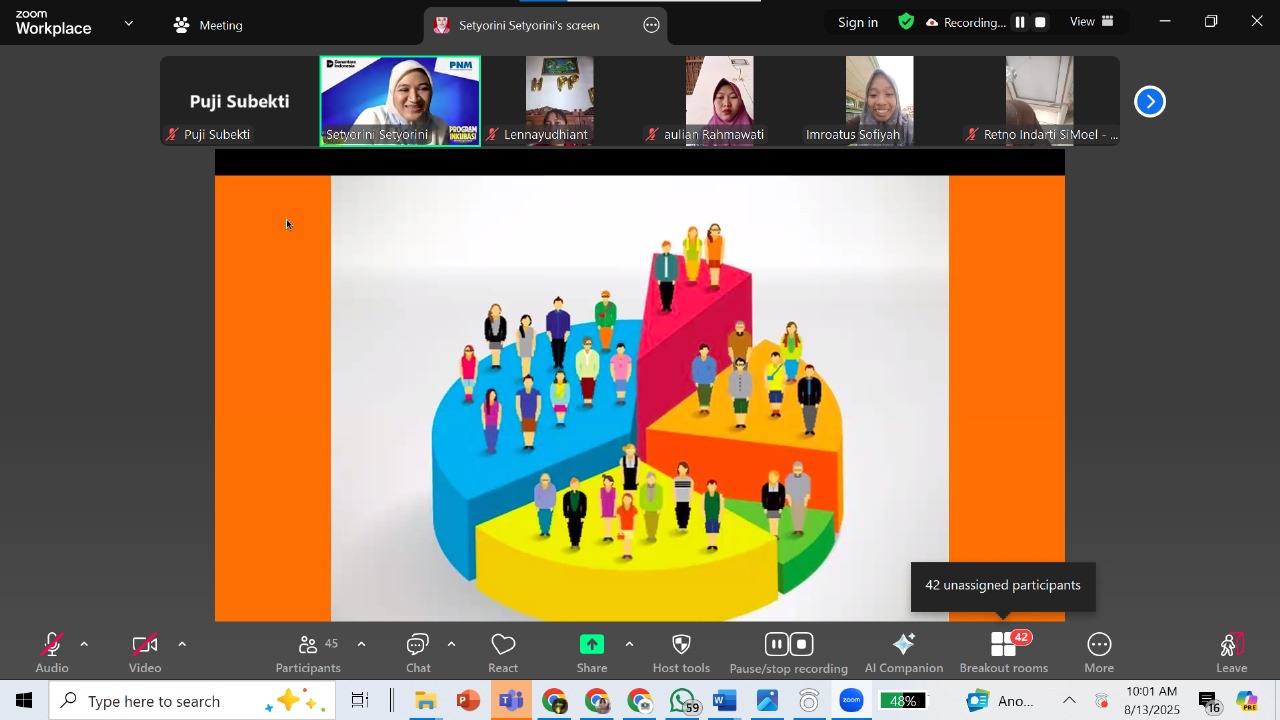This screenshot has width=1280, height=720.
Task: Select Setyorini Setyorini's screen tab
Action: pos(528,25)
